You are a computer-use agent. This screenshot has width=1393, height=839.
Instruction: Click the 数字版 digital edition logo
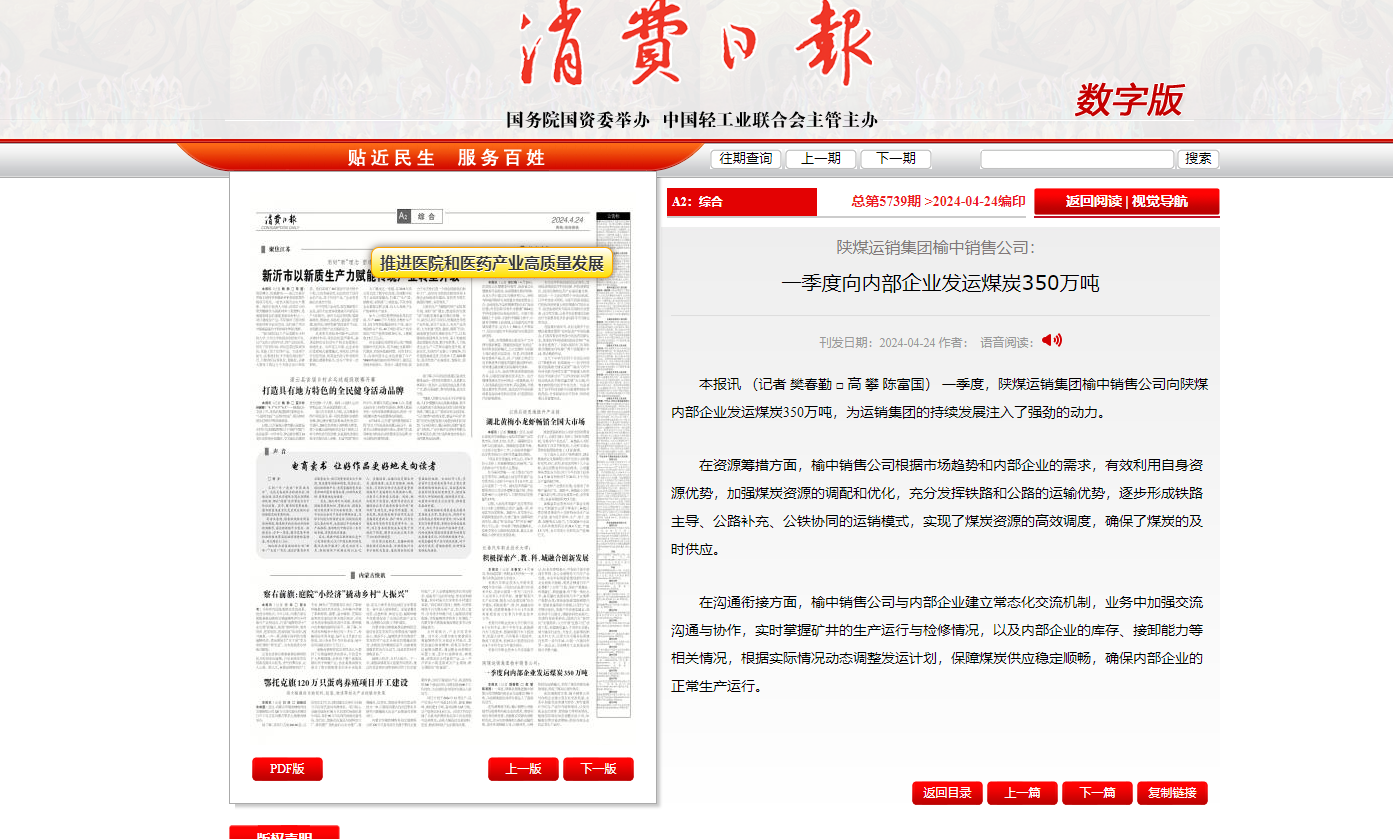(x=1130, y=100)
